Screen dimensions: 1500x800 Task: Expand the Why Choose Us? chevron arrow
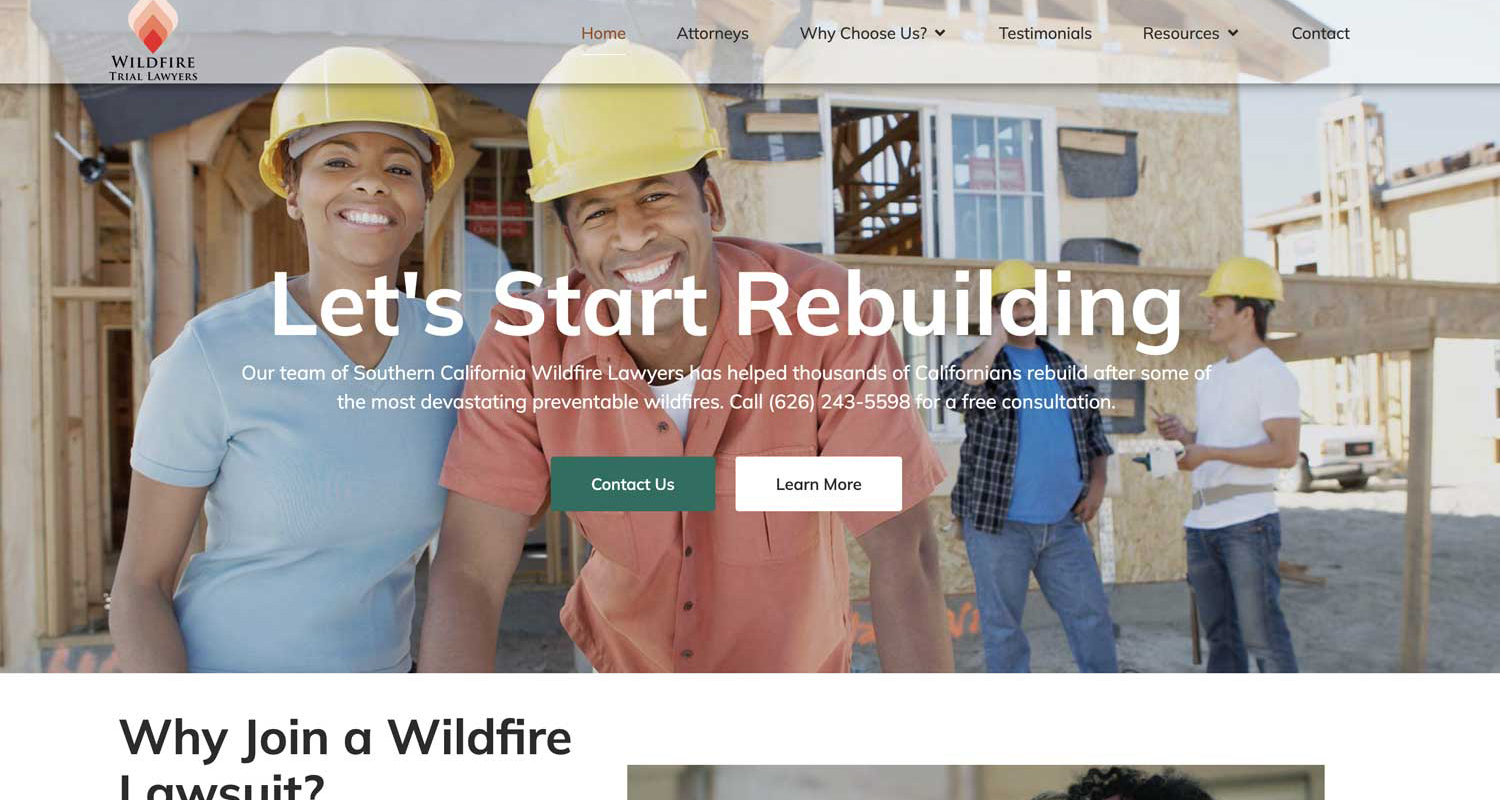click(x=940, y=34)
